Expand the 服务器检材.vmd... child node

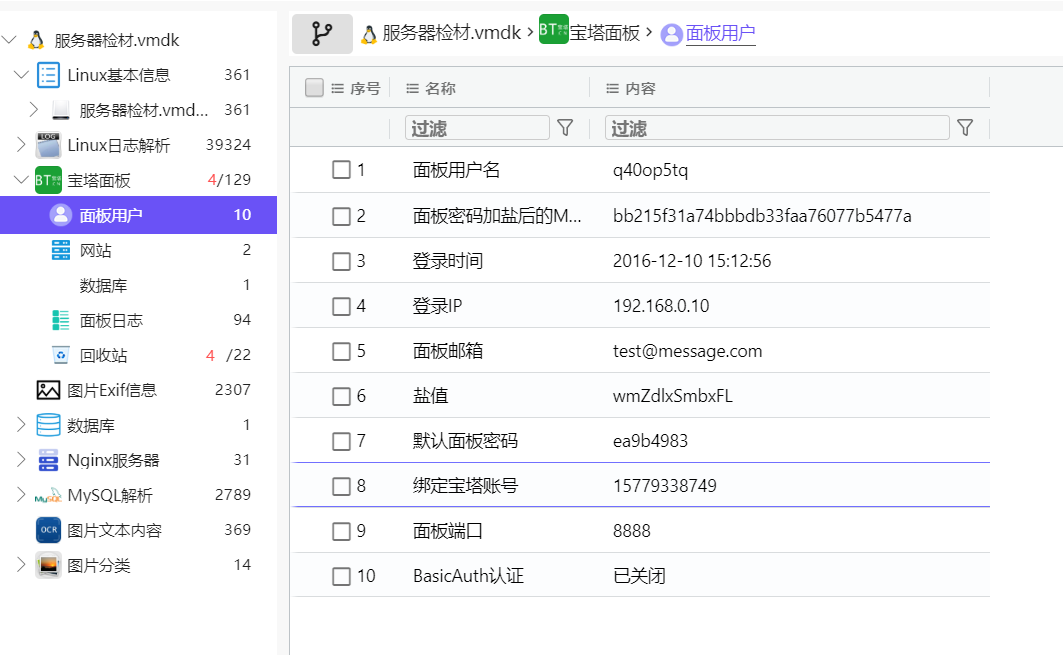point(33,109)
